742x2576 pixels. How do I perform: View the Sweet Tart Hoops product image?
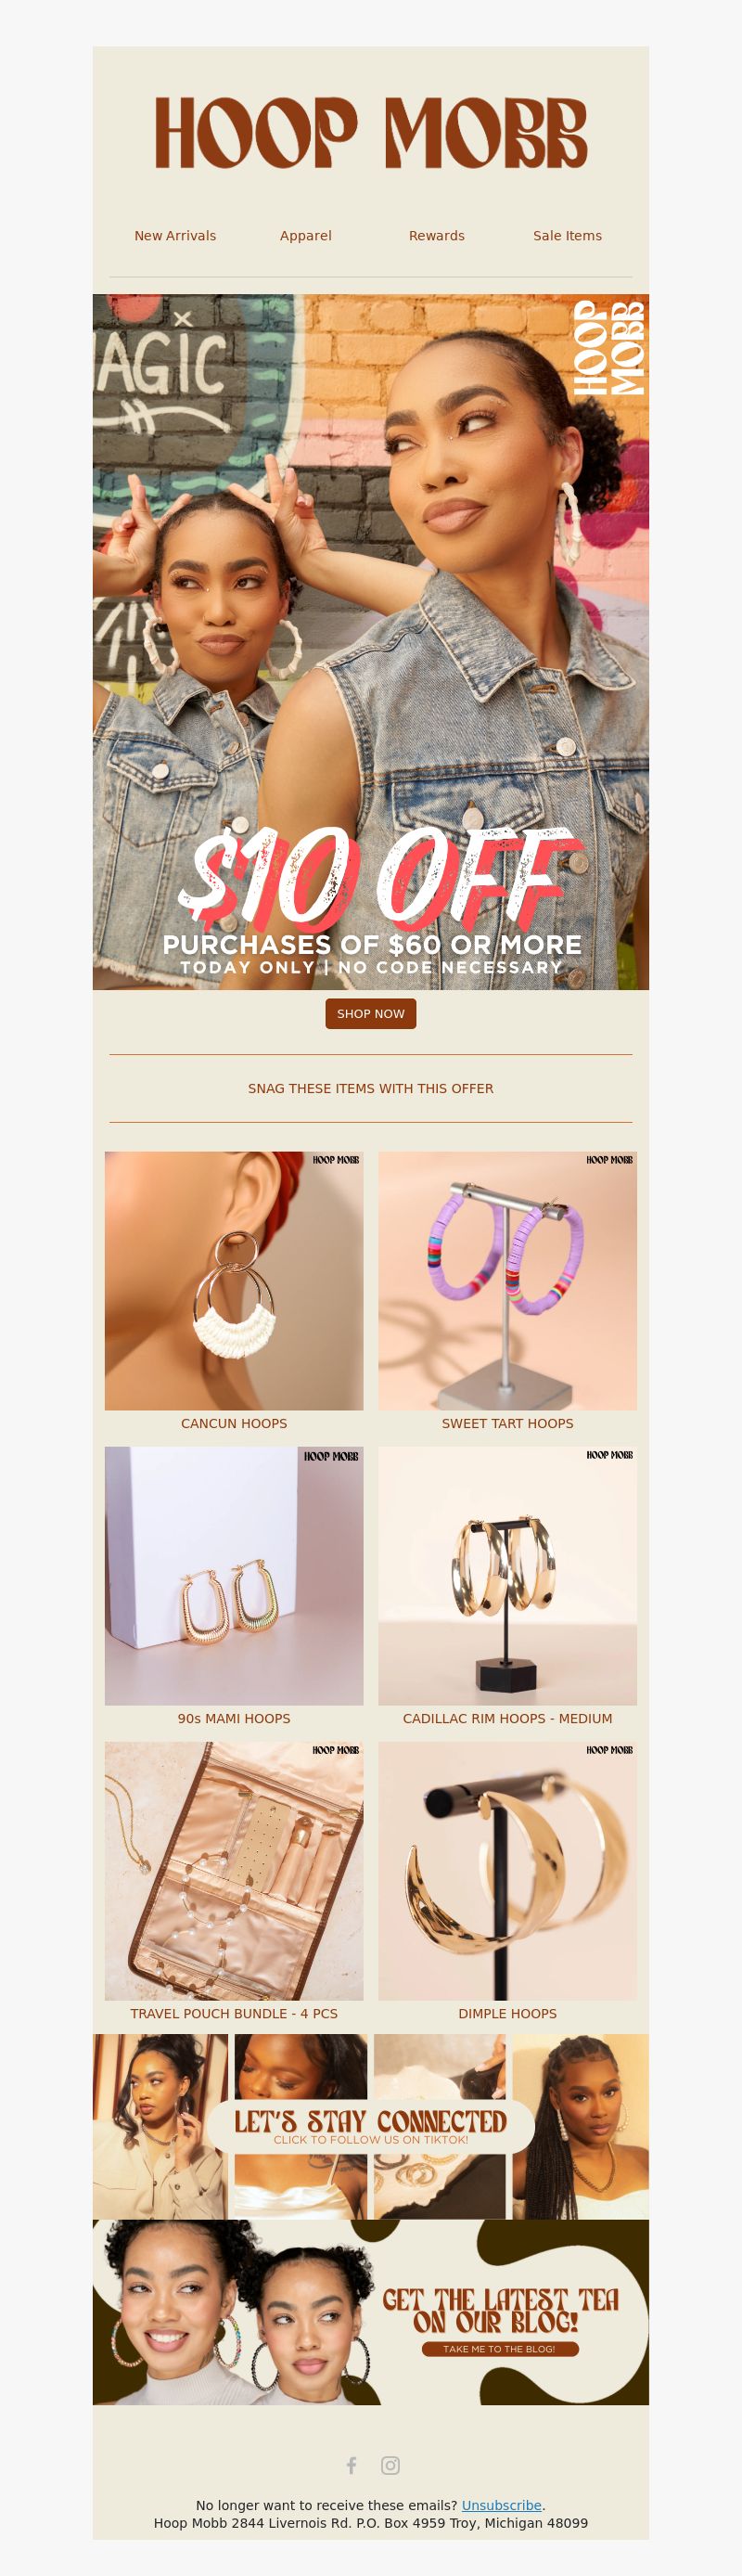click(508, 1281)
